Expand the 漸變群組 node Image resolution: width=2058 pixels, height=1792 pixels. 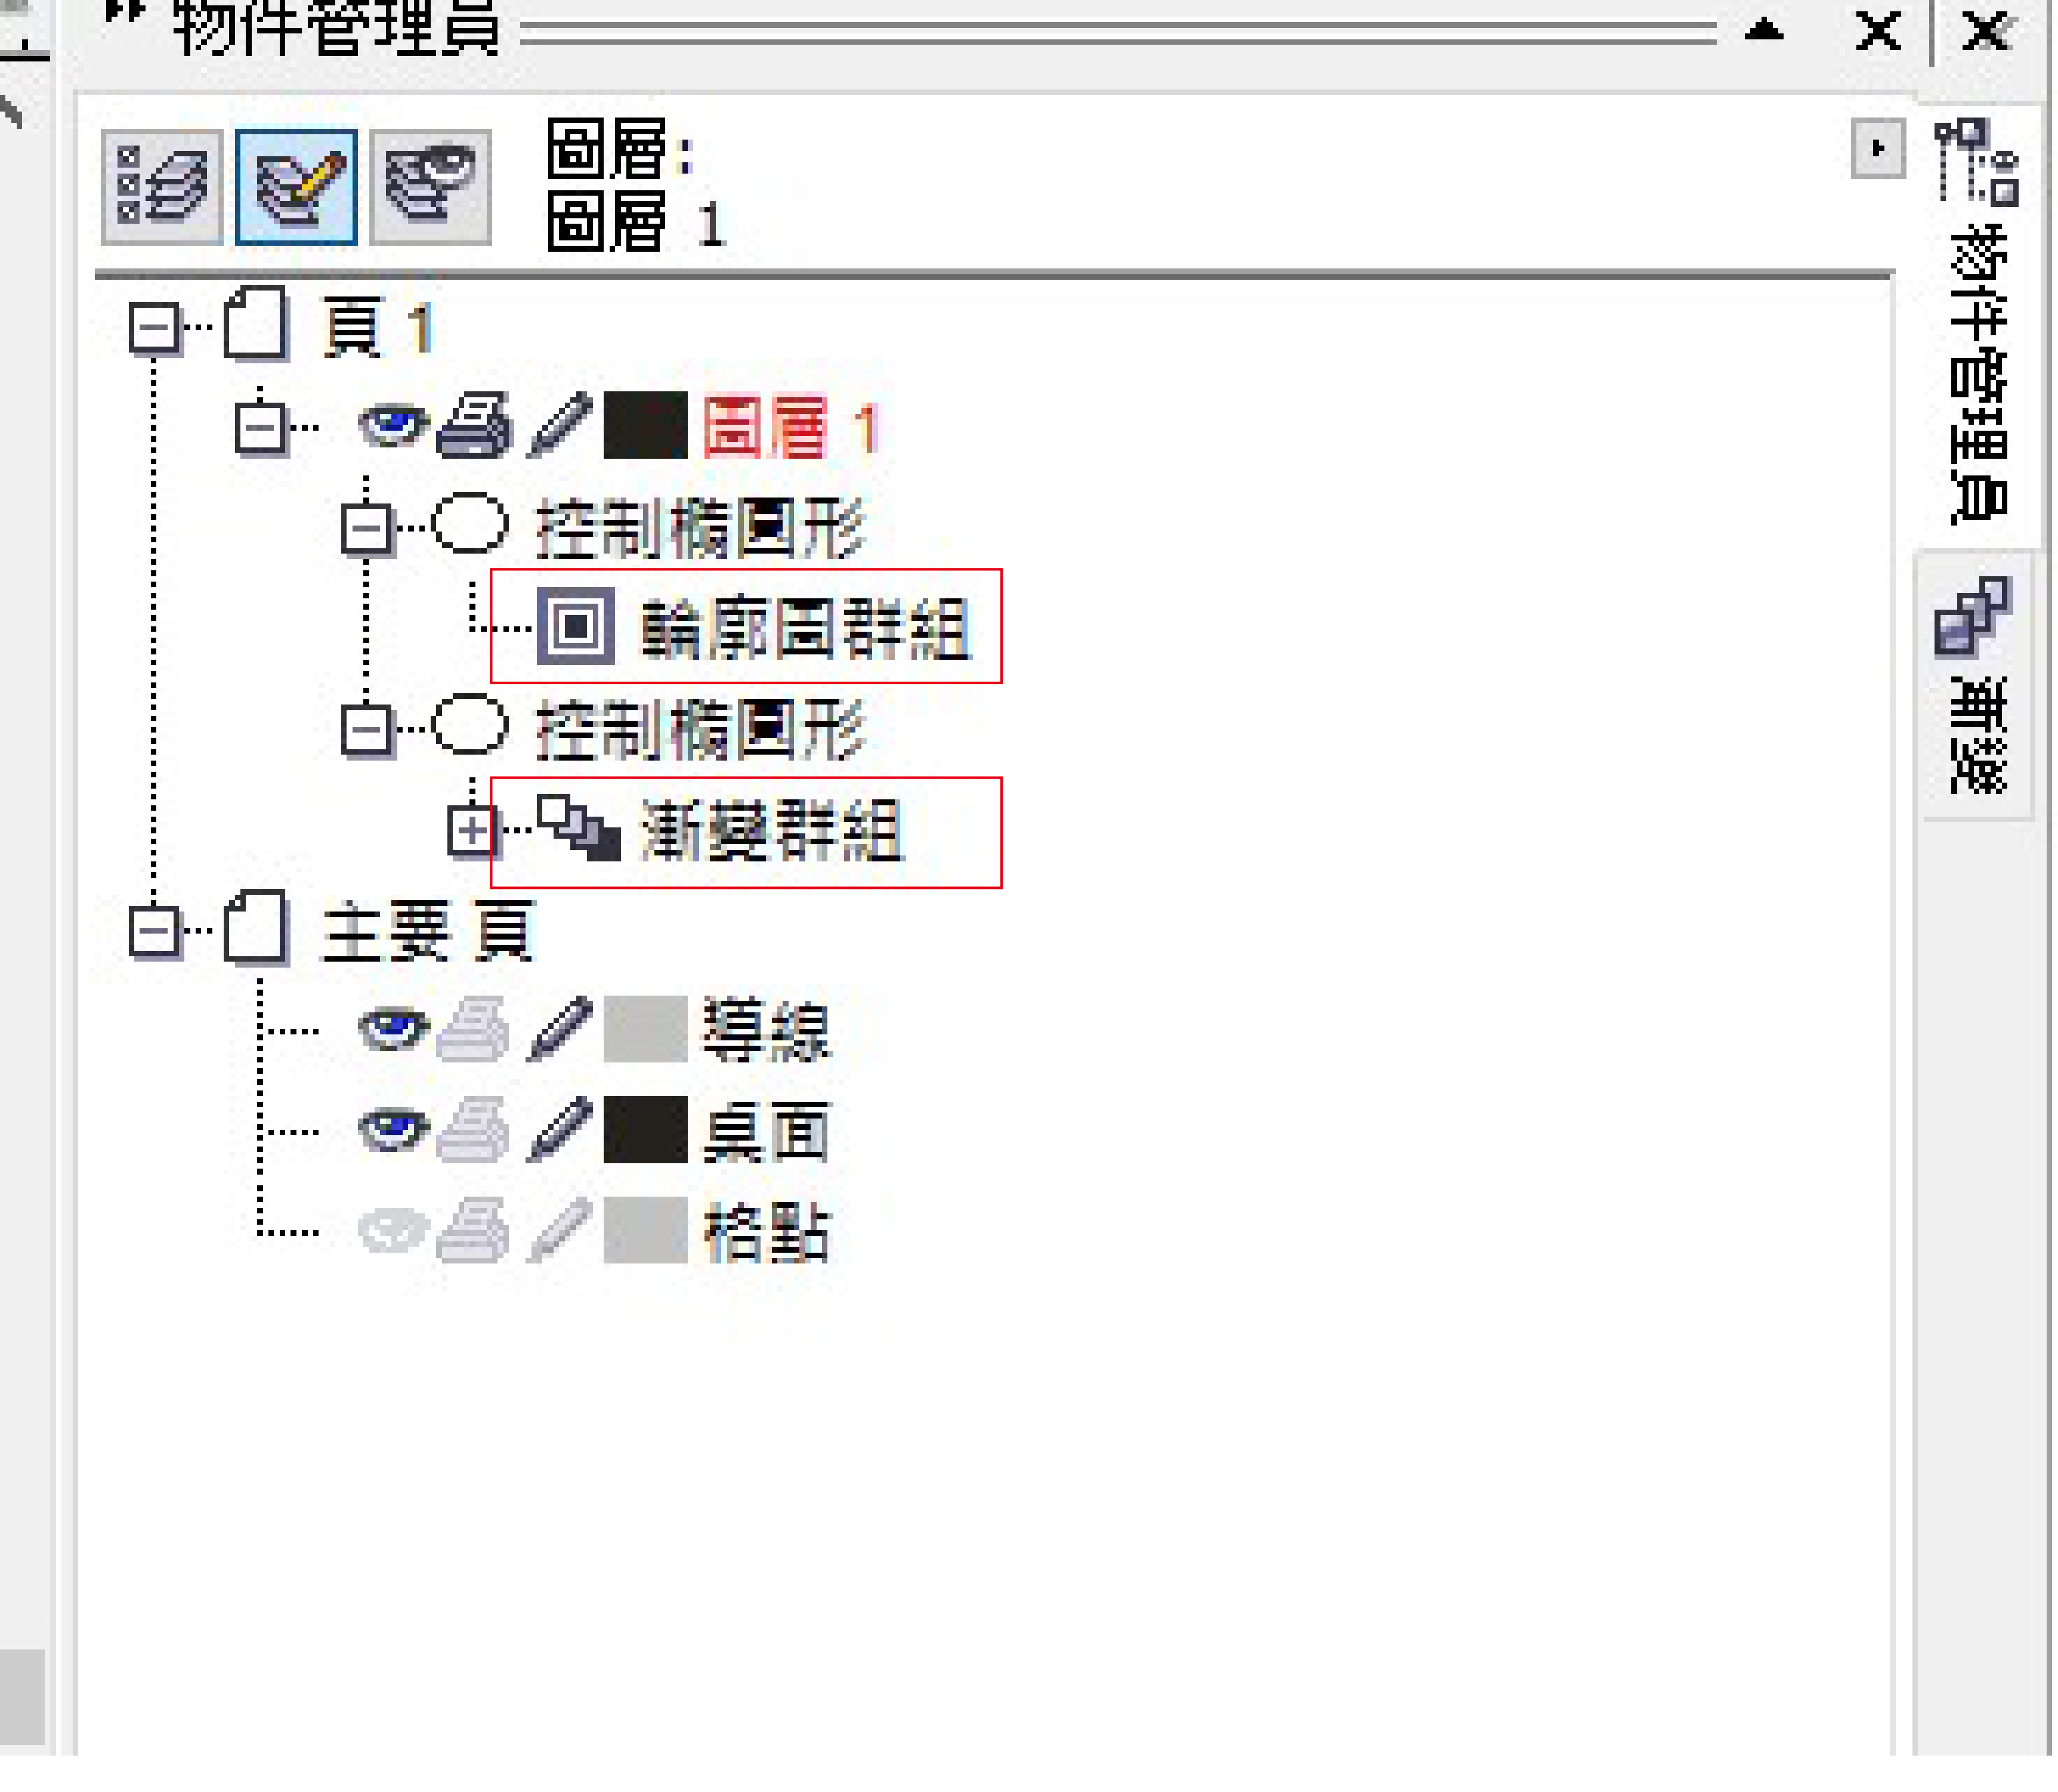(x=473, y=830)
